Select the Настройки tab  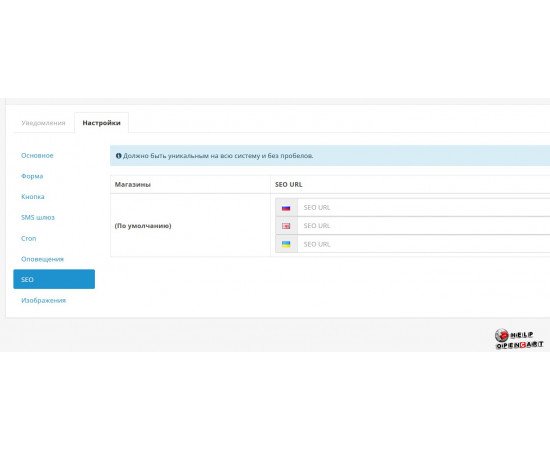point(101,123)
